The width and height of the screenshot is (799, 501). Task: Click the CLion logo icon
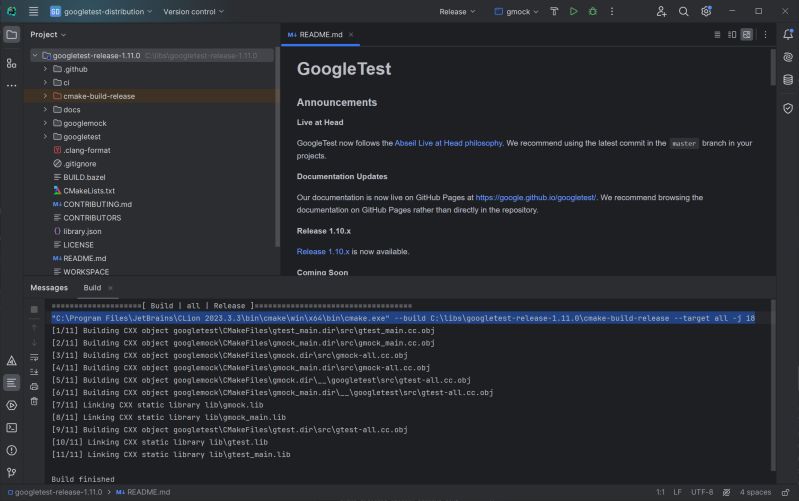click(x=11, y=11)
